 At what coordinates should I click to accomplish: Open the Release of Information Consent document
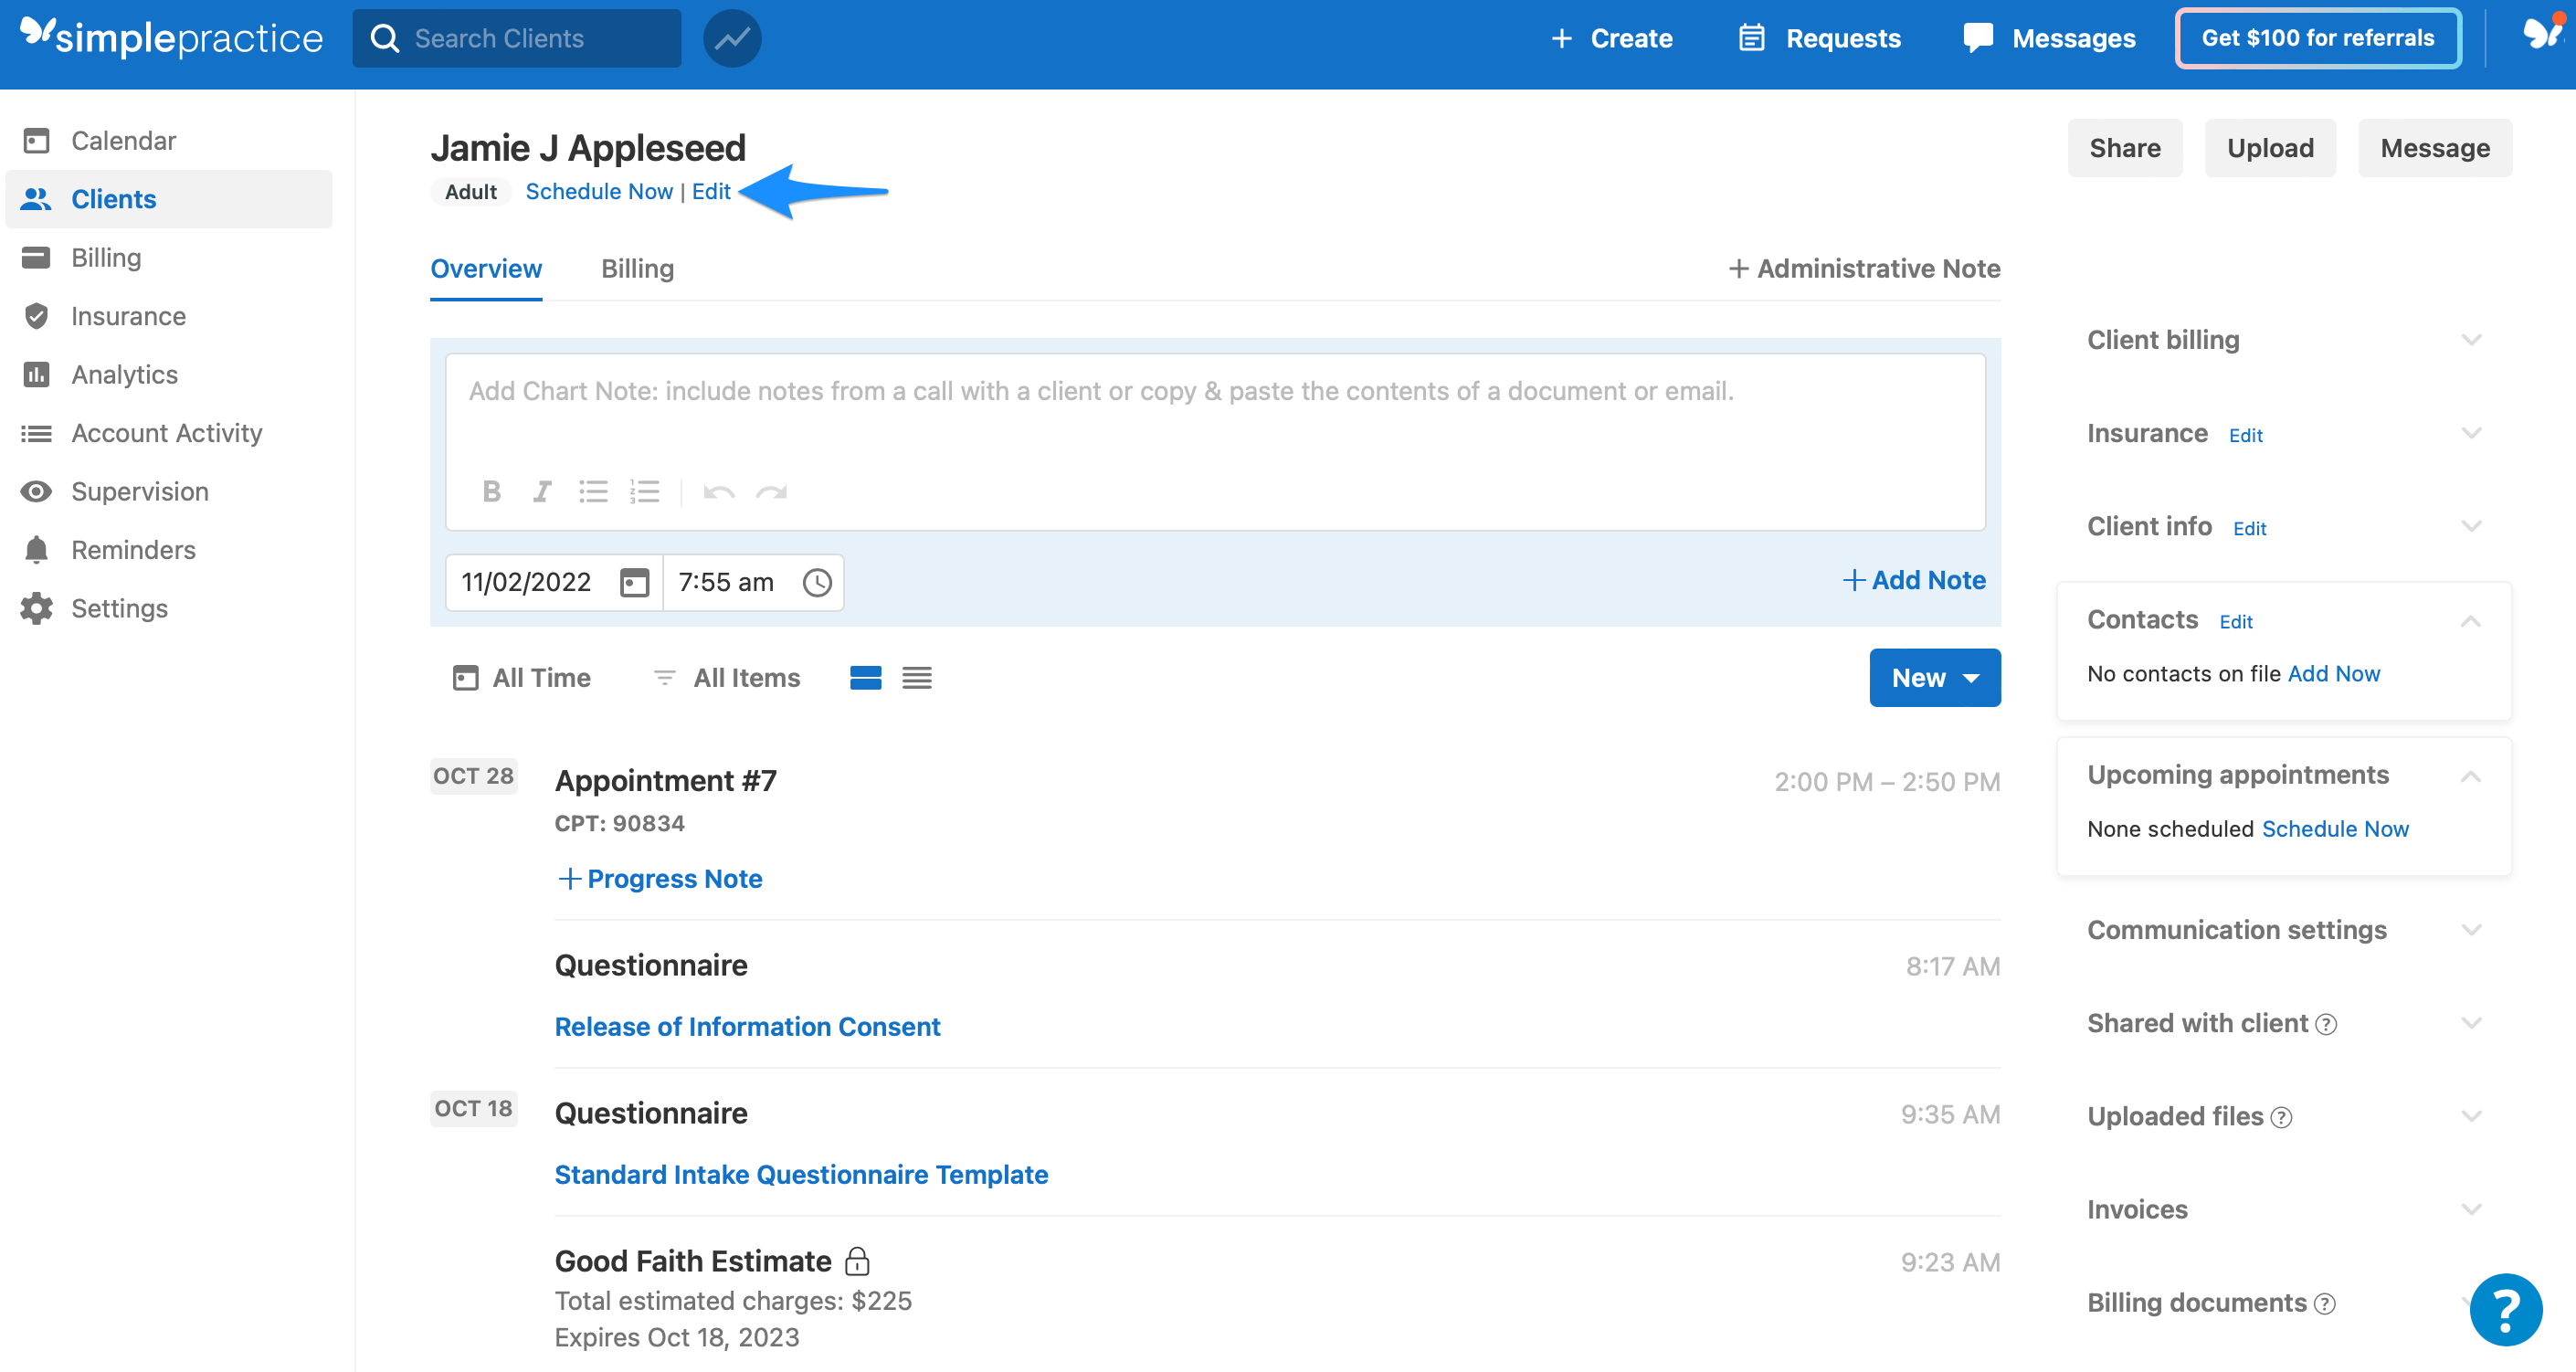(747, 1026)
